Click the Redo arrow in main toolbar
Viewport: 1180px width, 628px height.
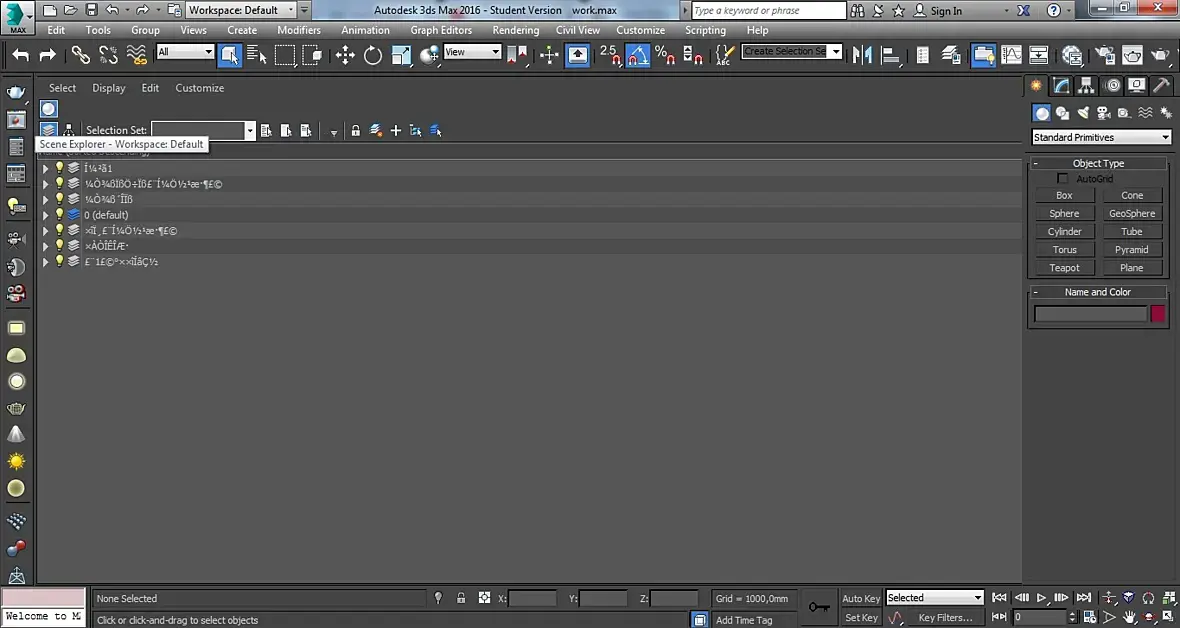point(47,54)
